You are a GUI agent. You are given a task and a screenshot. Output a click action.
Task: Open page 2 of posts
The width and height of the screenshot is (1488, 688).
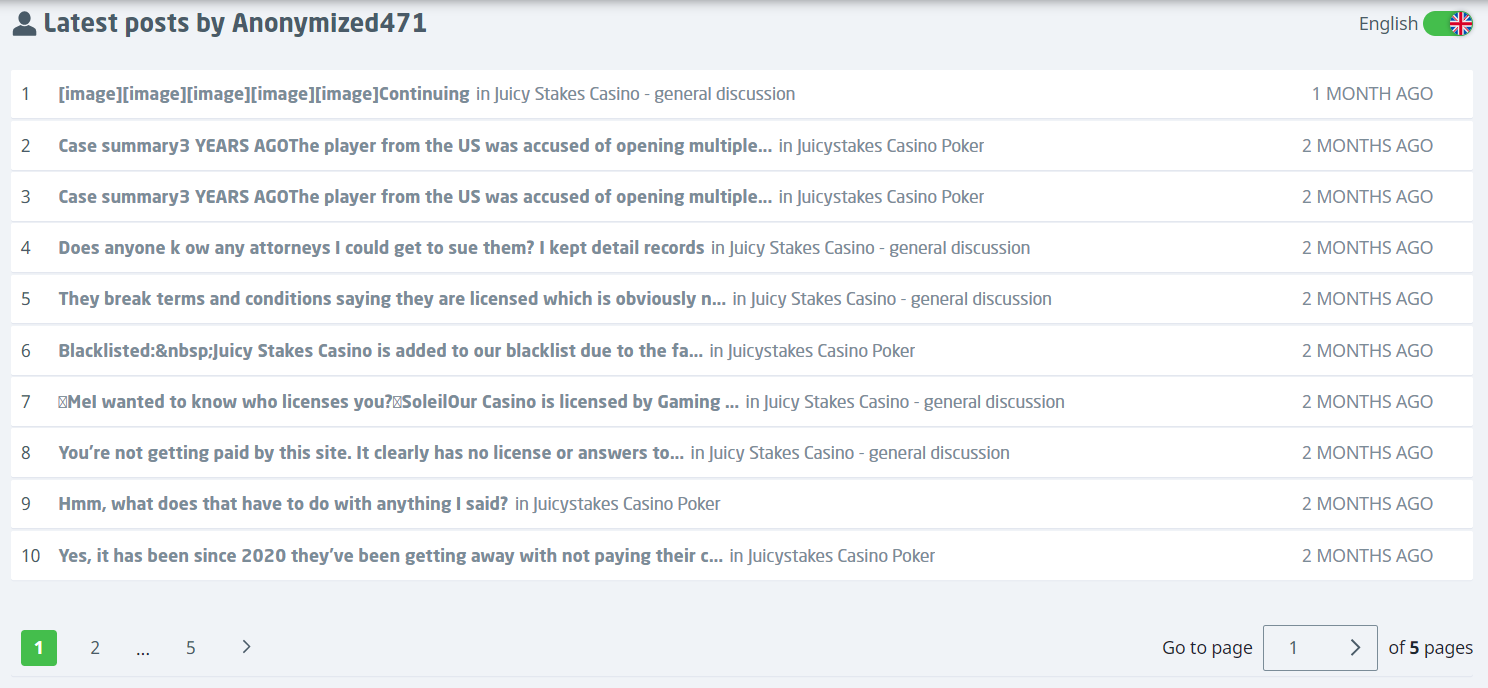95,648
